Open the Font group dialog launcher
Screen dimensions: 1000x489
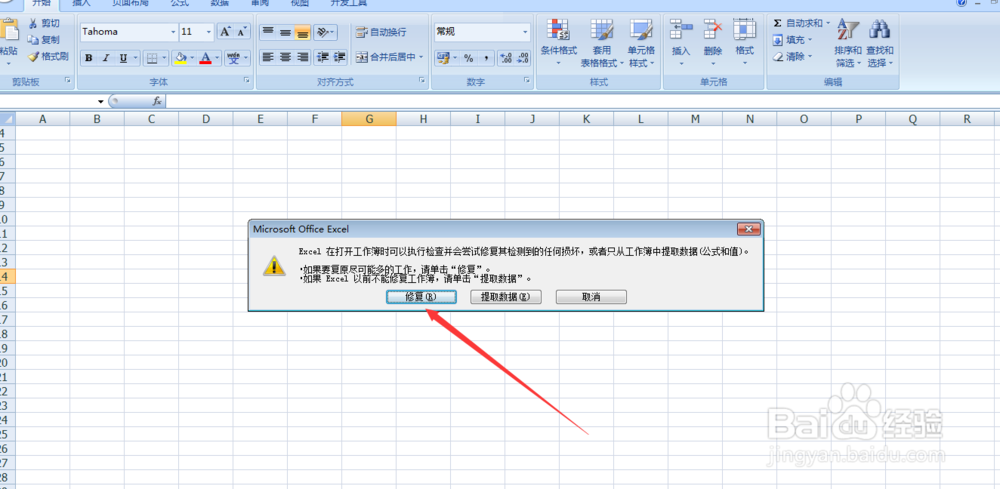[x=246, y=81]
